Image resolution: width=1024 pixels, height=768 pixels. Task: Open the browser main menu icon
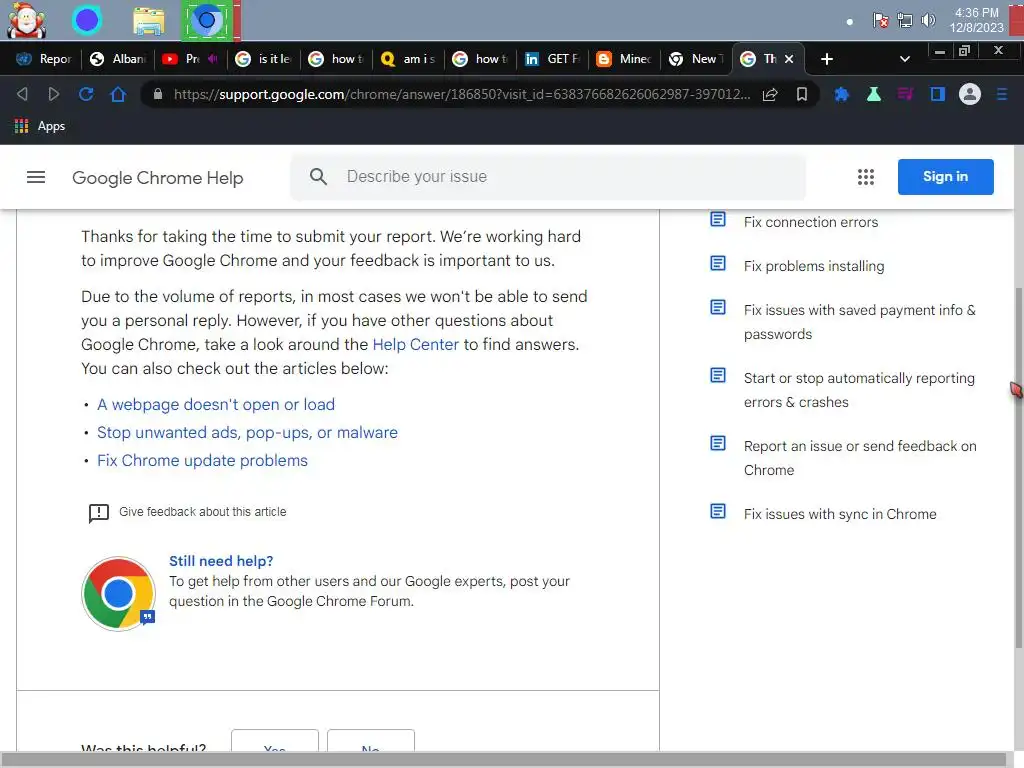coord(1002,95)
